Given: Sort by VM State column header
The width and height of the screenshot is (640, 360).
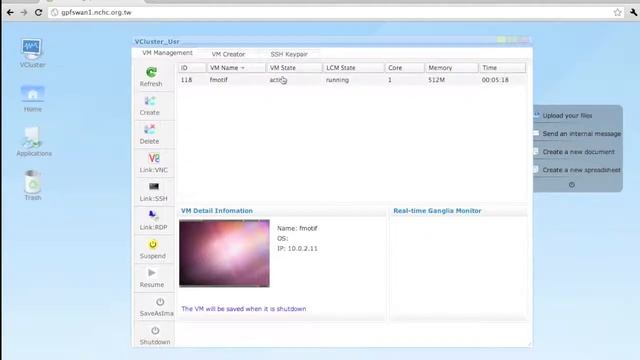Looking at the screenshot, I should click(x=294, y=68).
